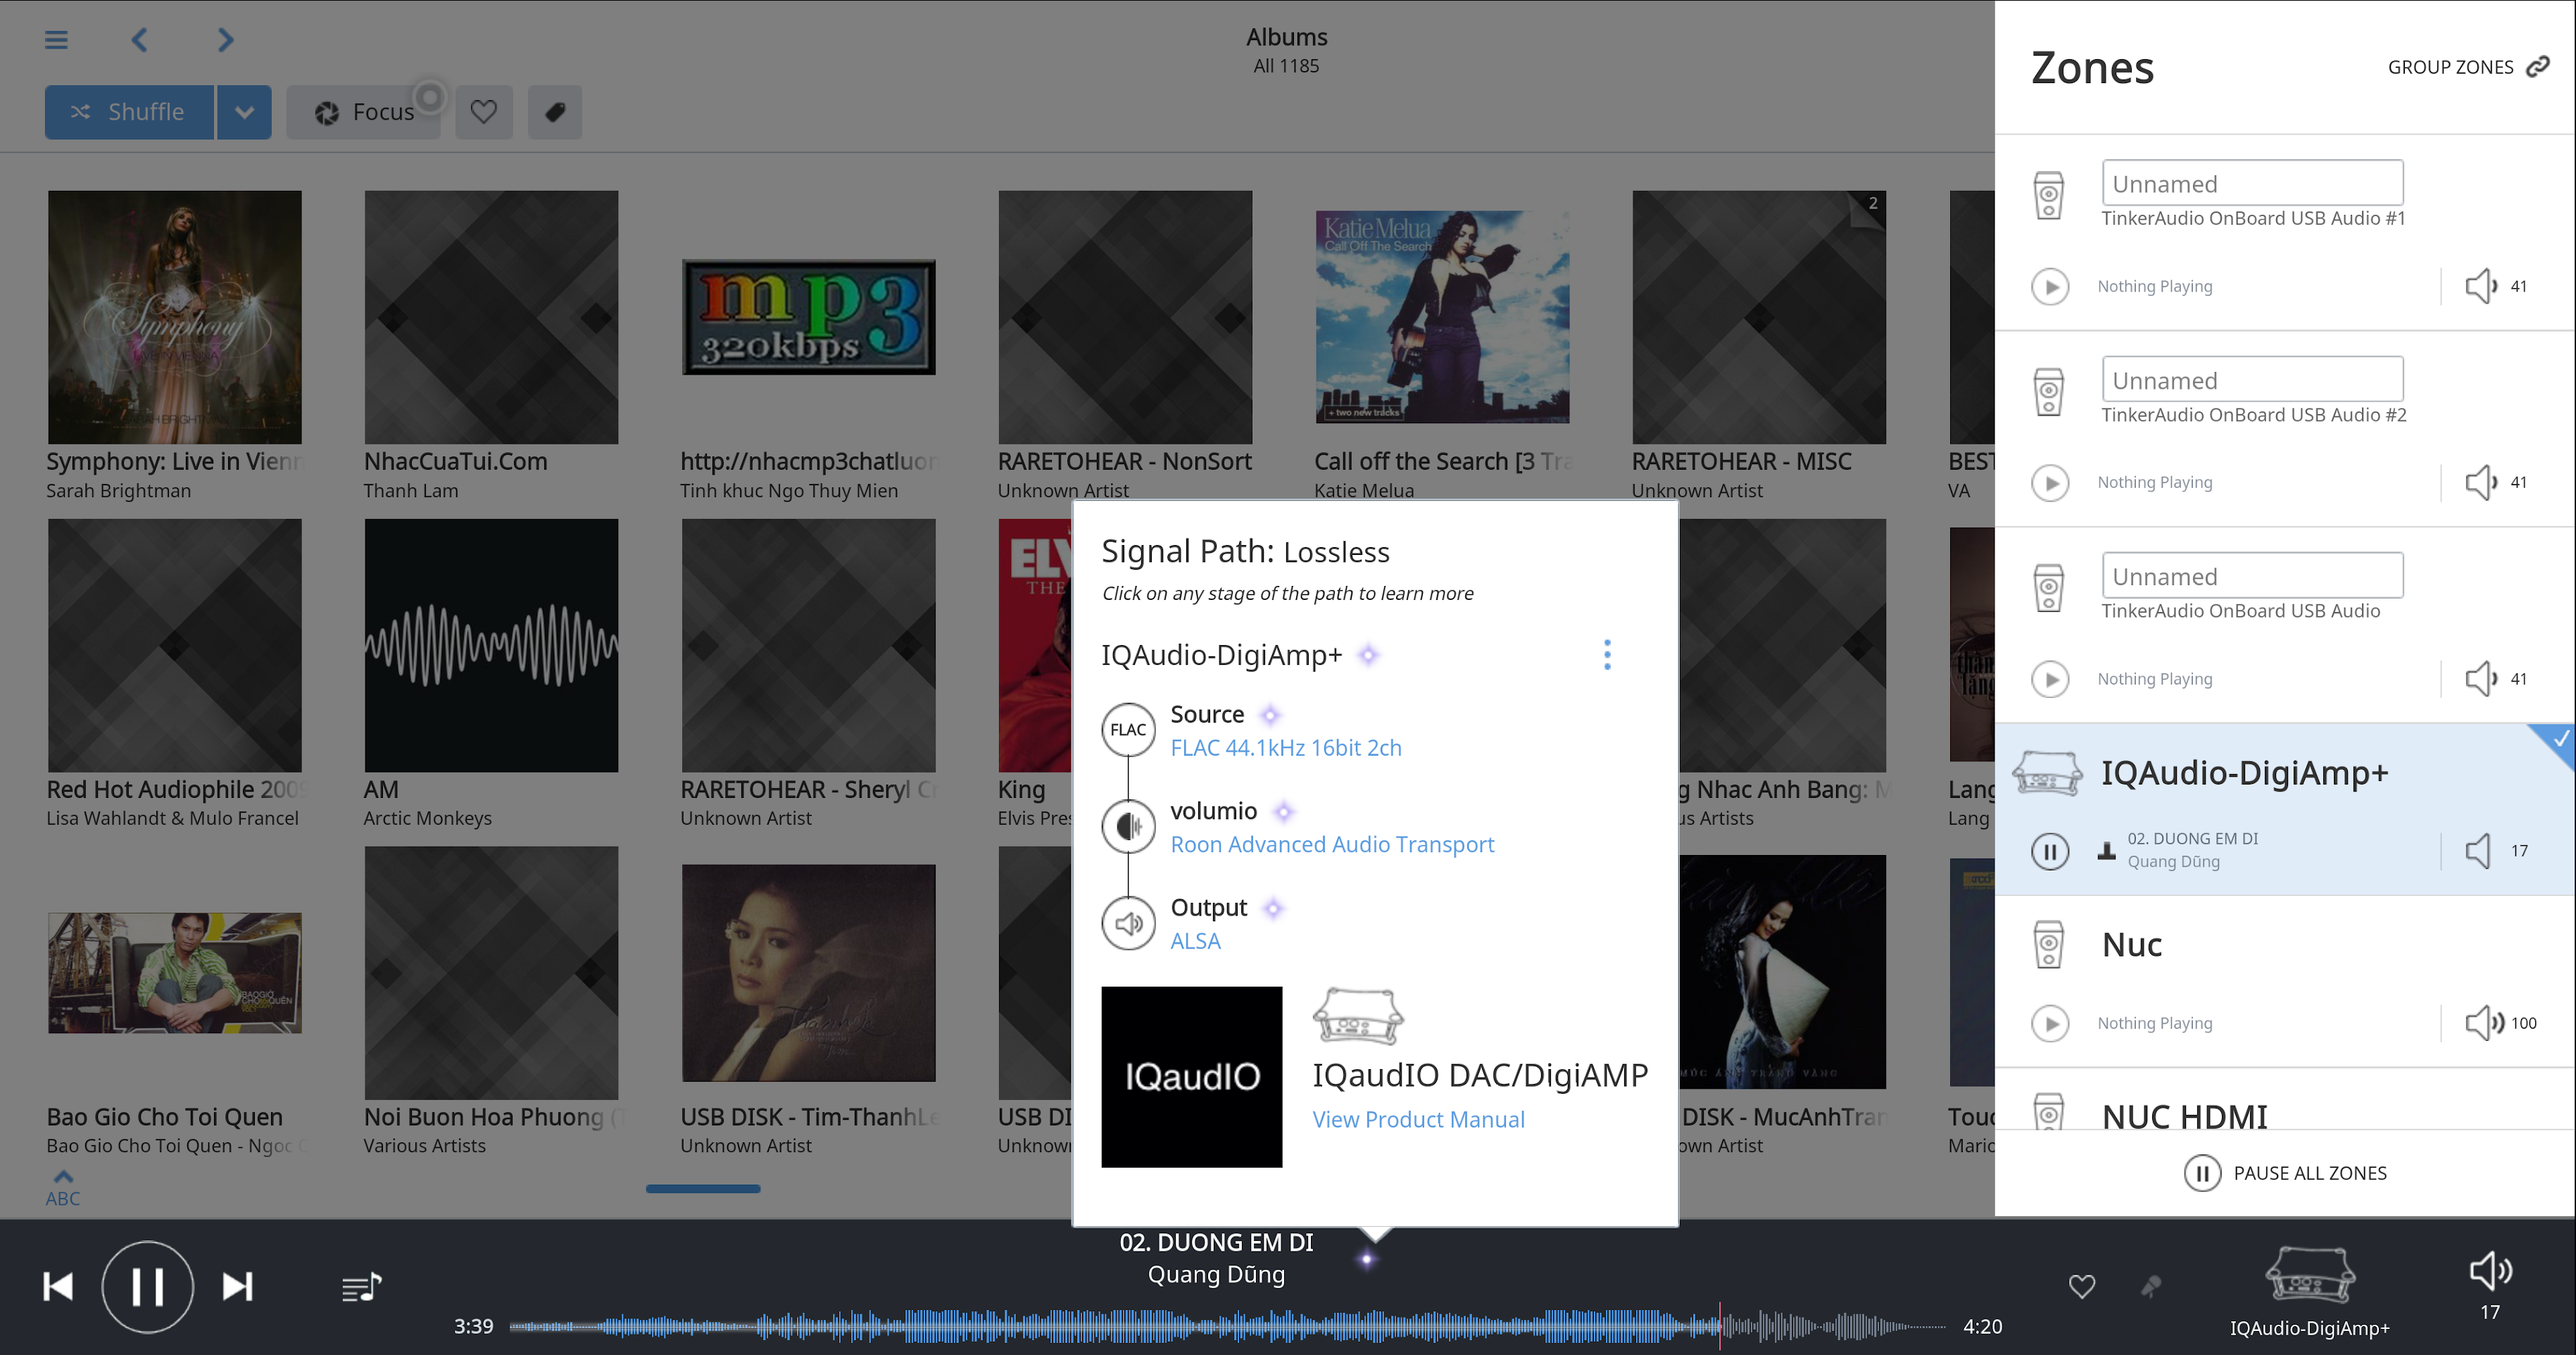Click GROUP ZONES link
This screenshot has height=1355, width=2576.
2468,67
